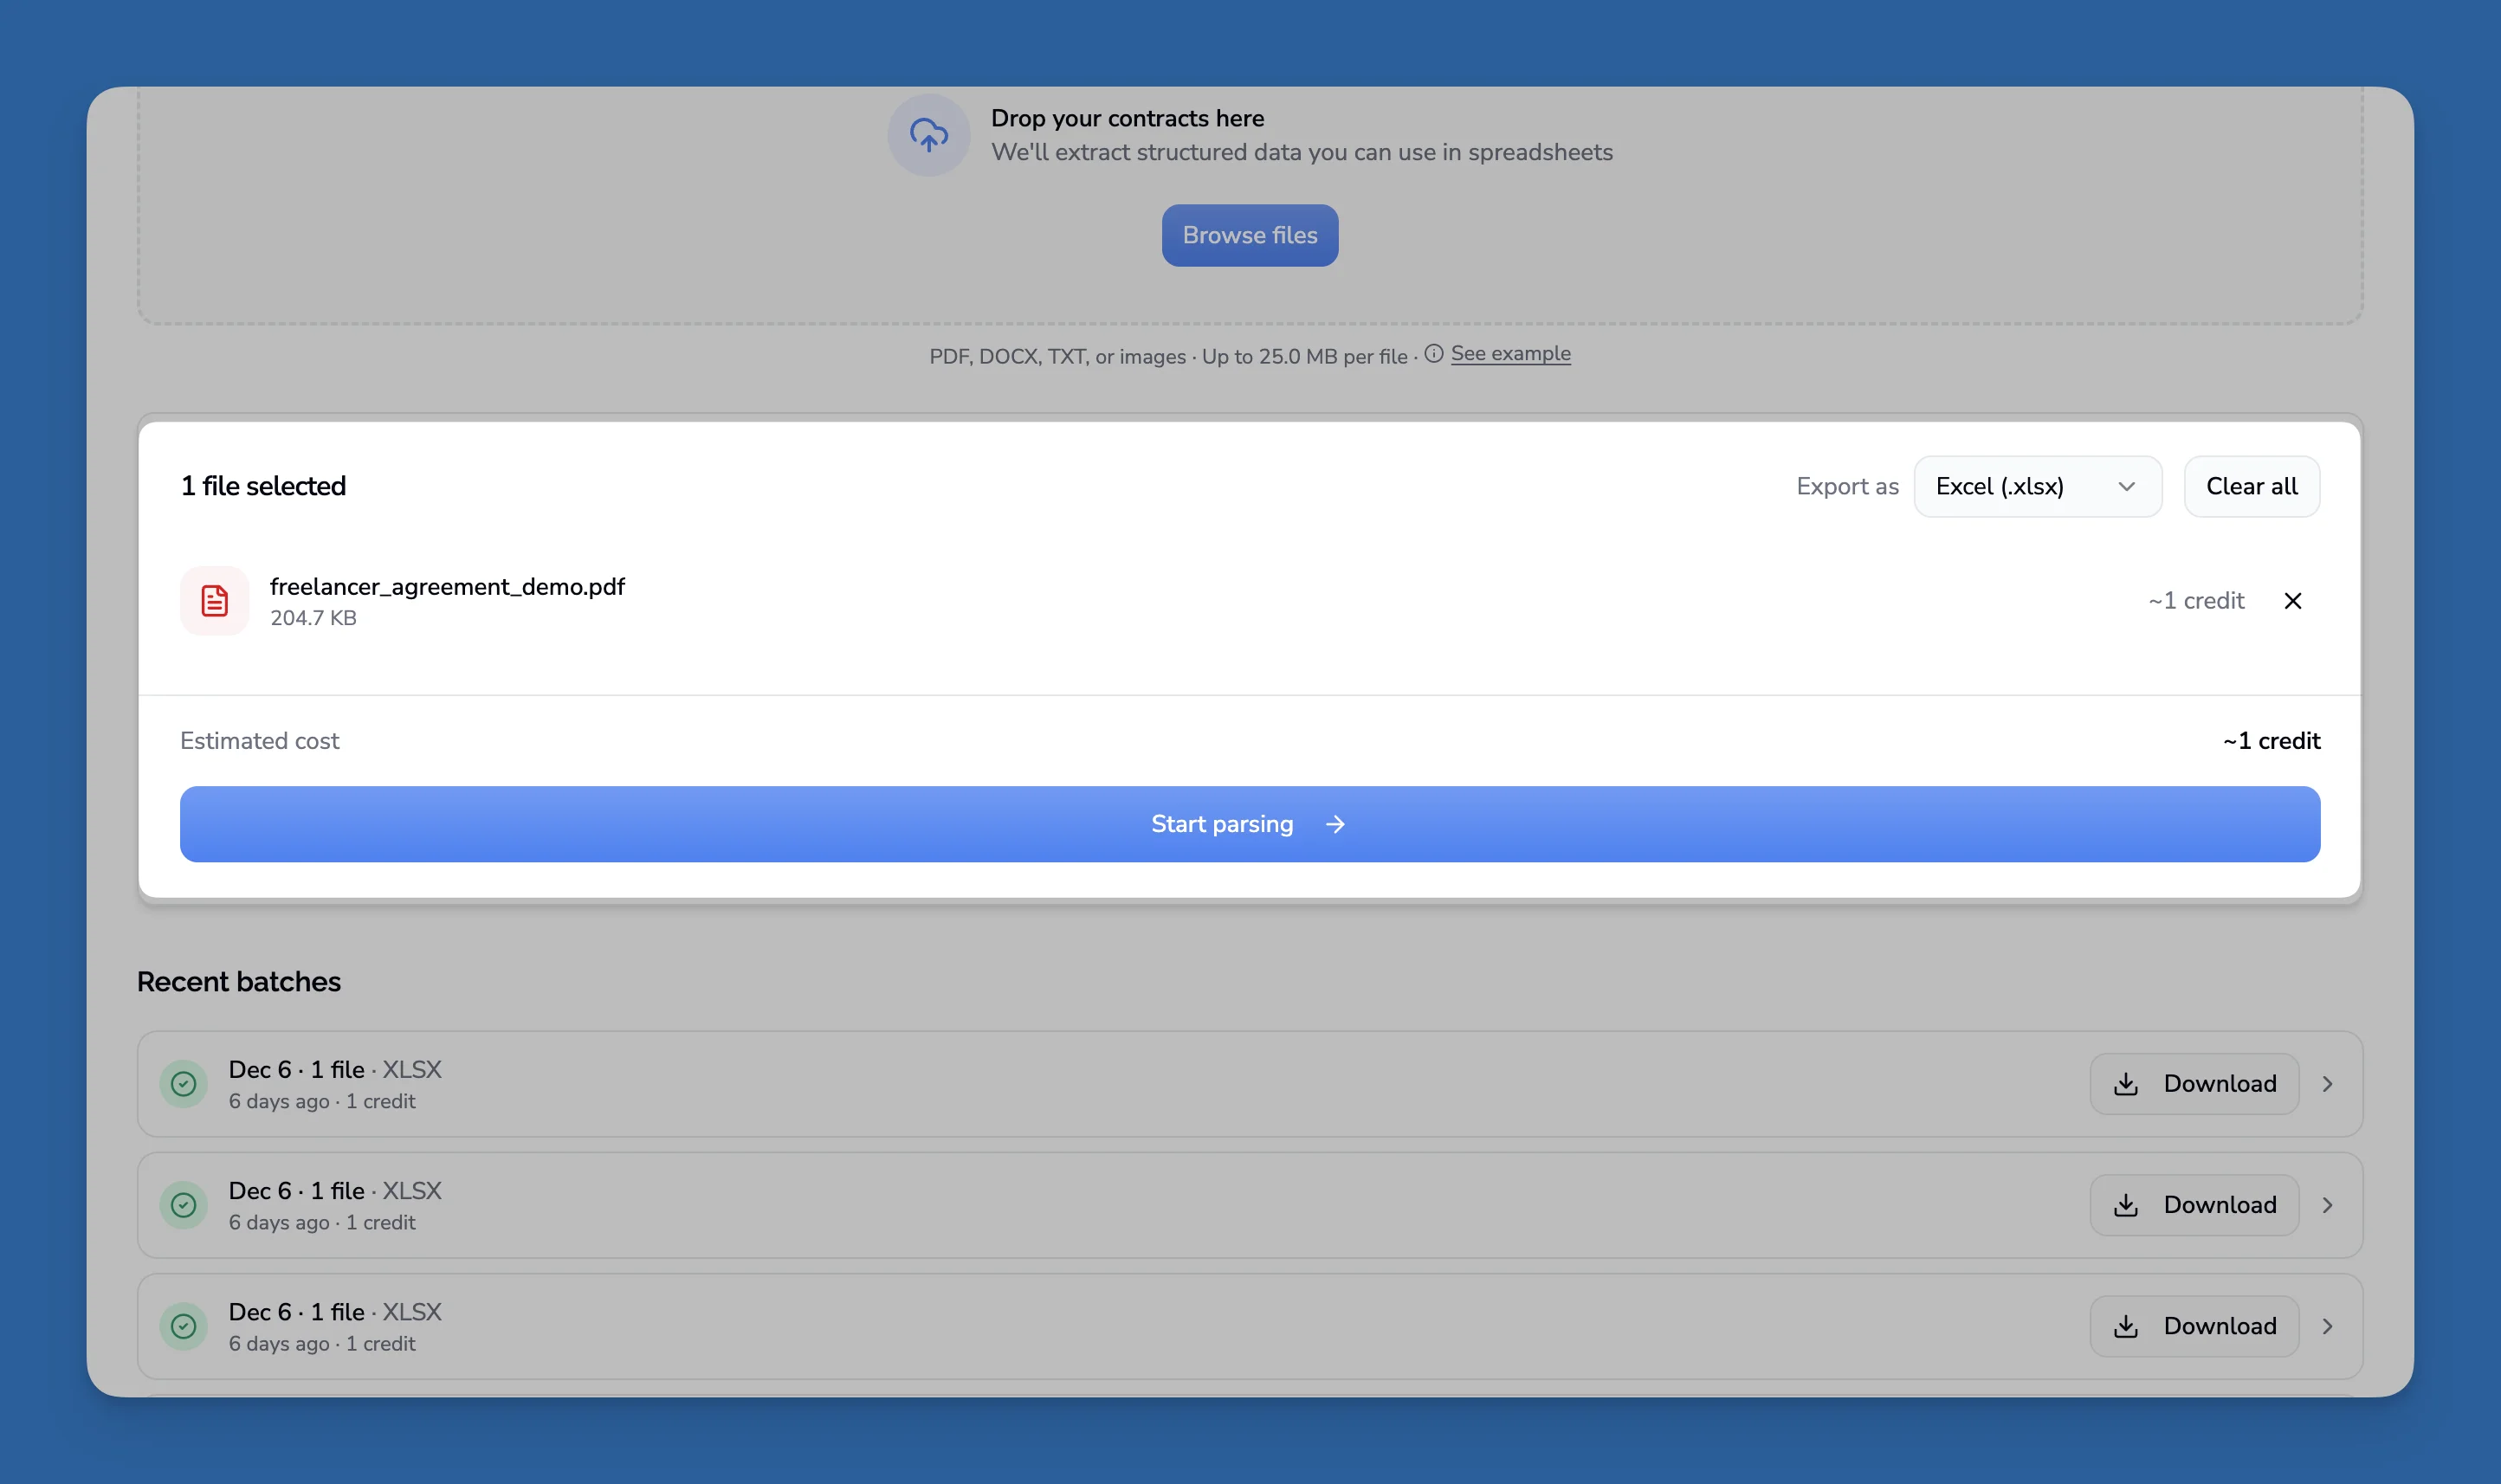The width and height of the screenshot is (2501, 1484).
Task: Click the green status circle on the middle batch
Action: tap(183, 1205)
